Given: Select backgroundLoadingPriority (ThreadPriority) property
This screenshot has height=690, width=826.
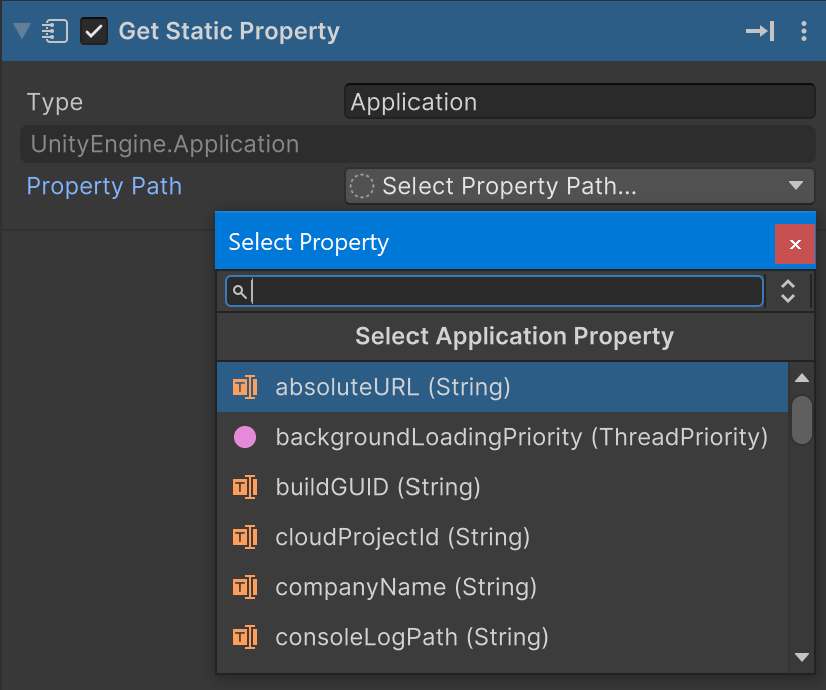Looking at the screenshot, I should (502, 437).
